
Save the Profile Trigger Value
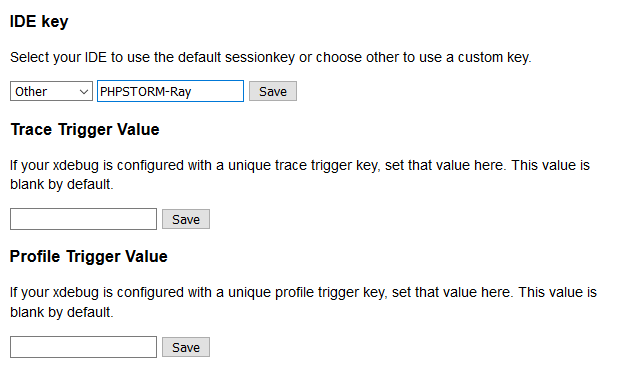click(x=186, y=347)
